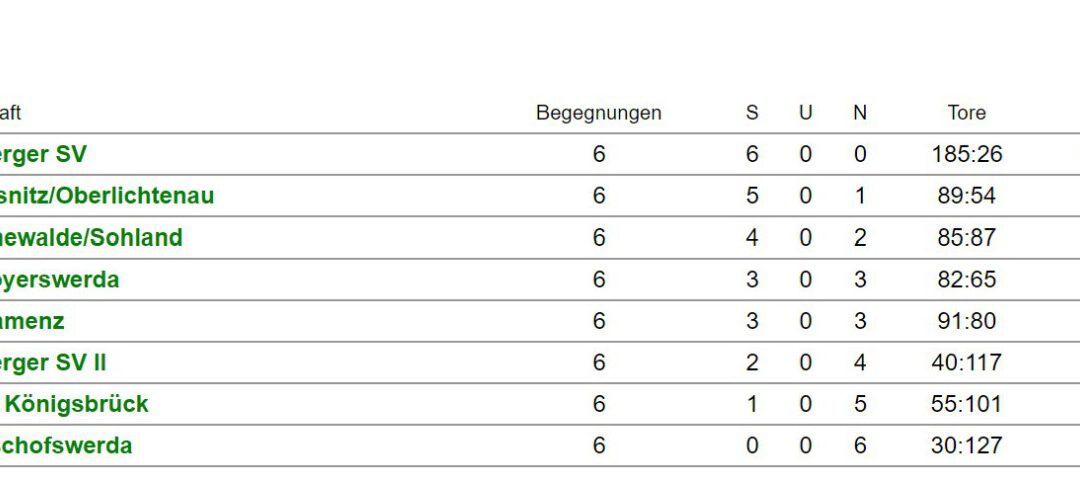Click the Begegnungen column header
Screen dimensions: 1080x482
point(599,113)
